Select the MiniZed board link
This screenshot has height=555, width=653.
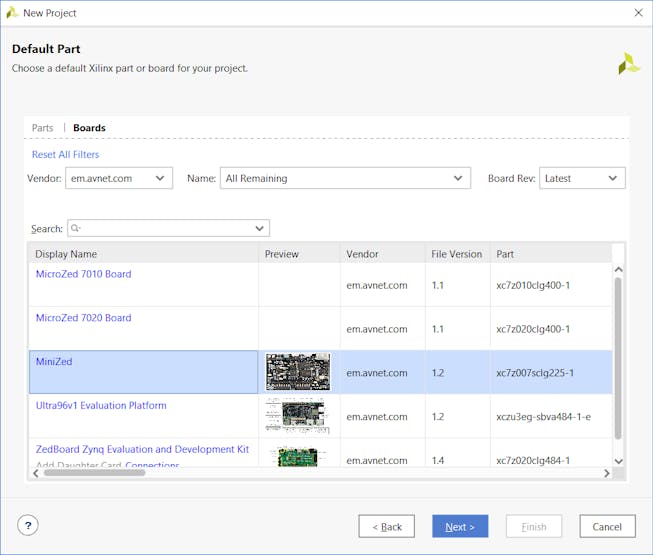(x=54, y=361)
